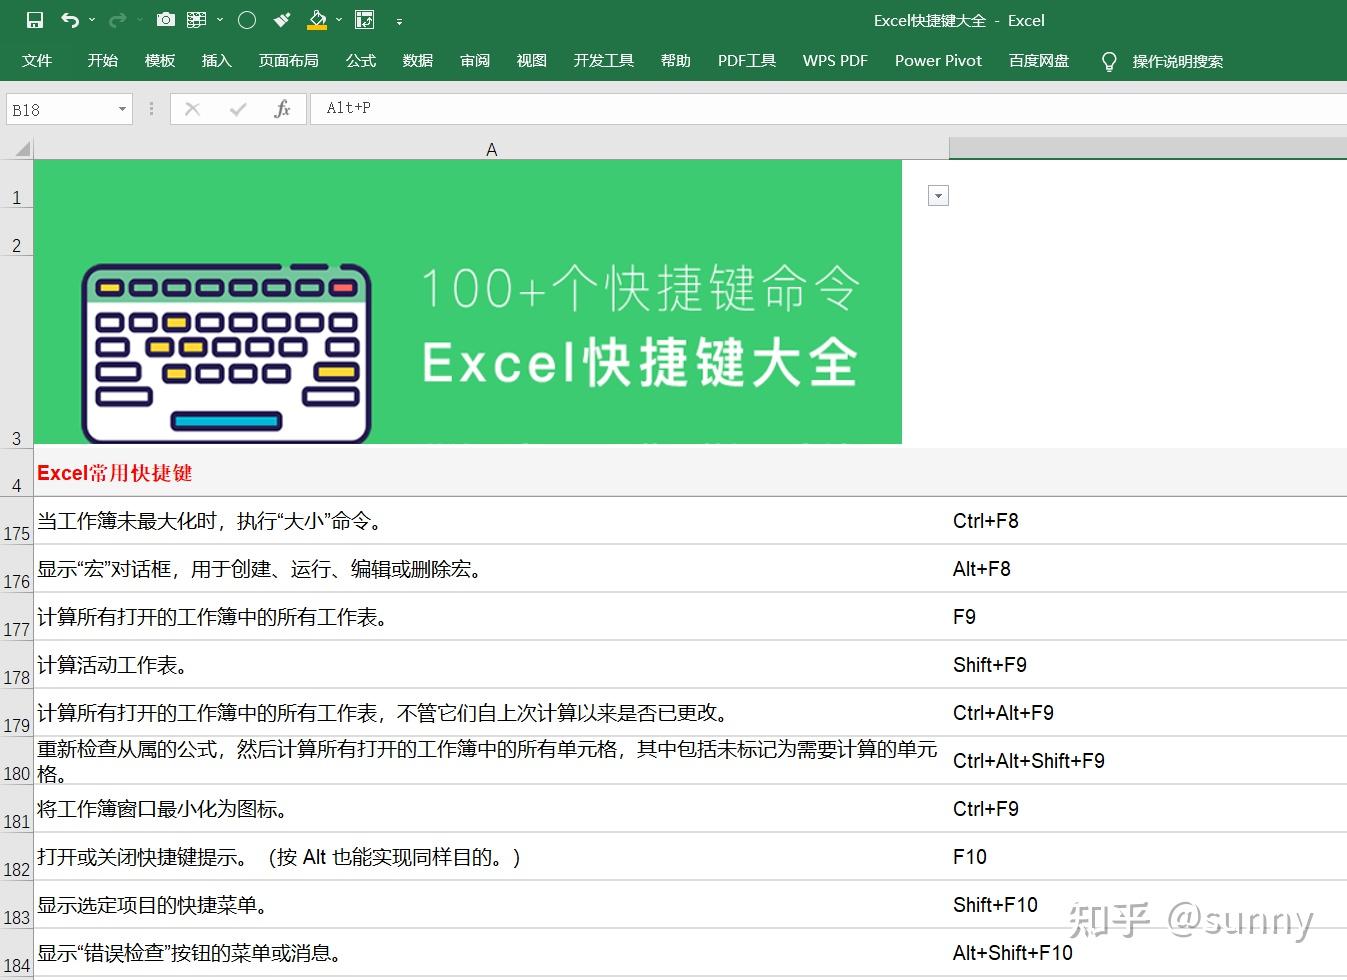Click the cell containing exactly Ctrl+Alt+F9
Screen dimensions: 1347x980
click(1148, 713)
